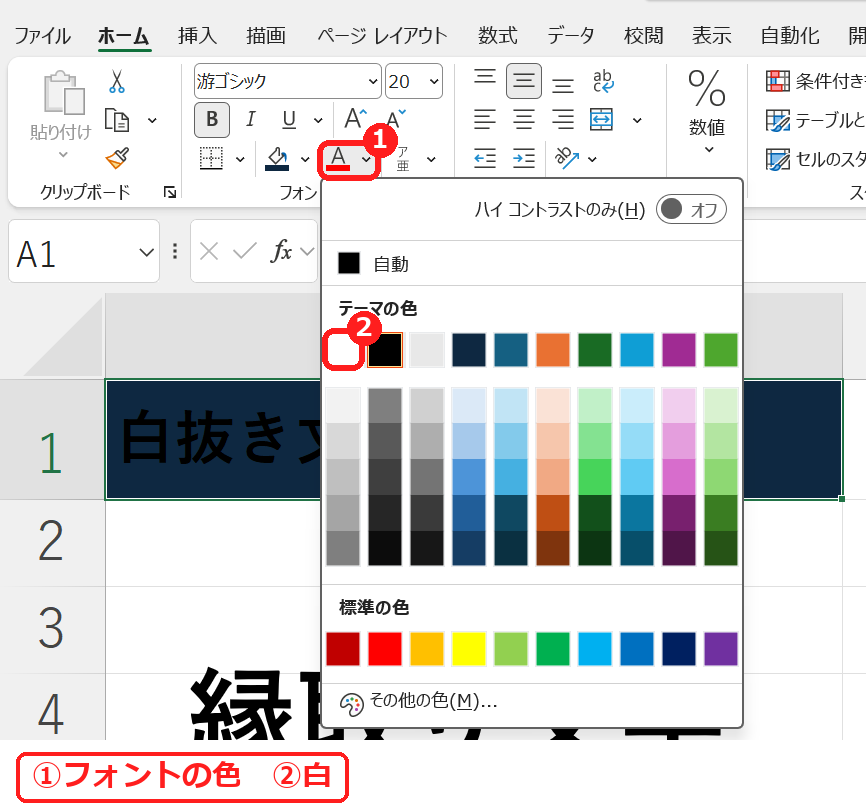The height and width of the screenshot is (810, 866).
Task: Click the center horizontally icon
Action: click(524, 119)
